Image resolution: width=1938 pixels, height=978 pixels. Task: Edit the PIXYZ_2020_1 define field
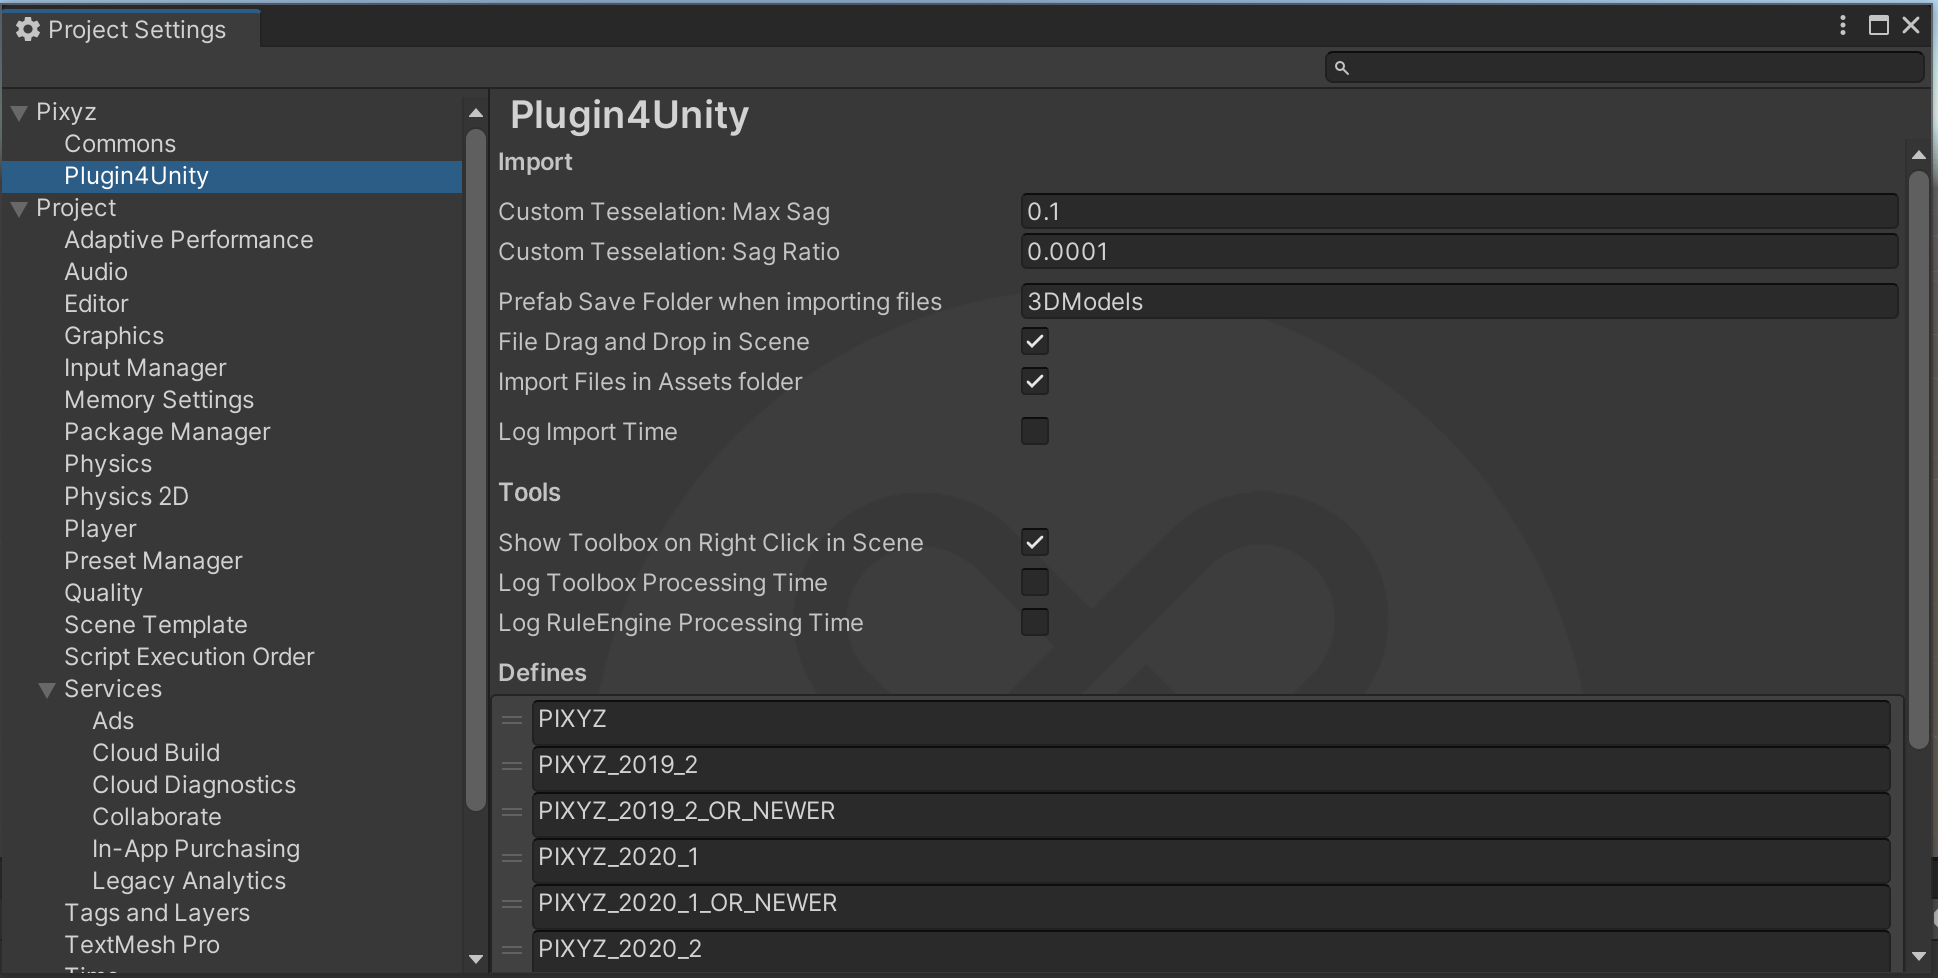(x=1211, y=859)
